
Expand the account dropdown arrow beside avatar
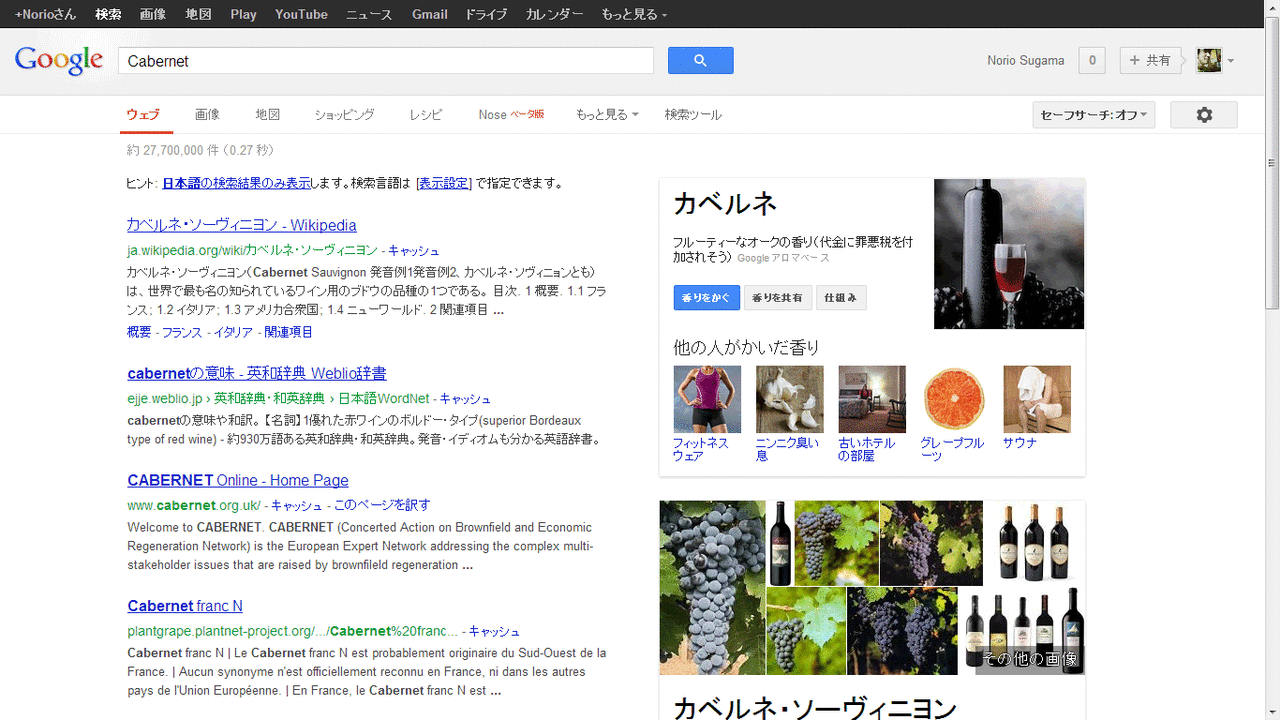[x=1231, y=61]
